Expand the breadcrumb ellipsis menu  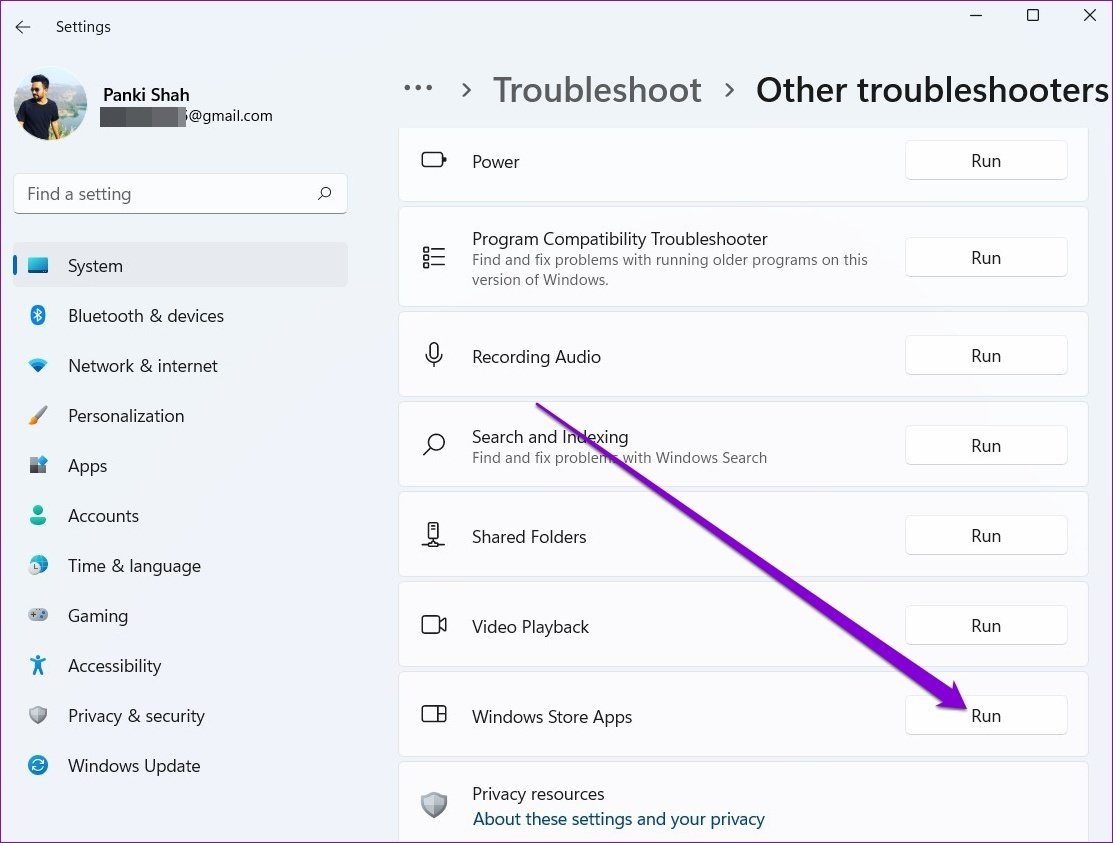[x=419, y=89]
